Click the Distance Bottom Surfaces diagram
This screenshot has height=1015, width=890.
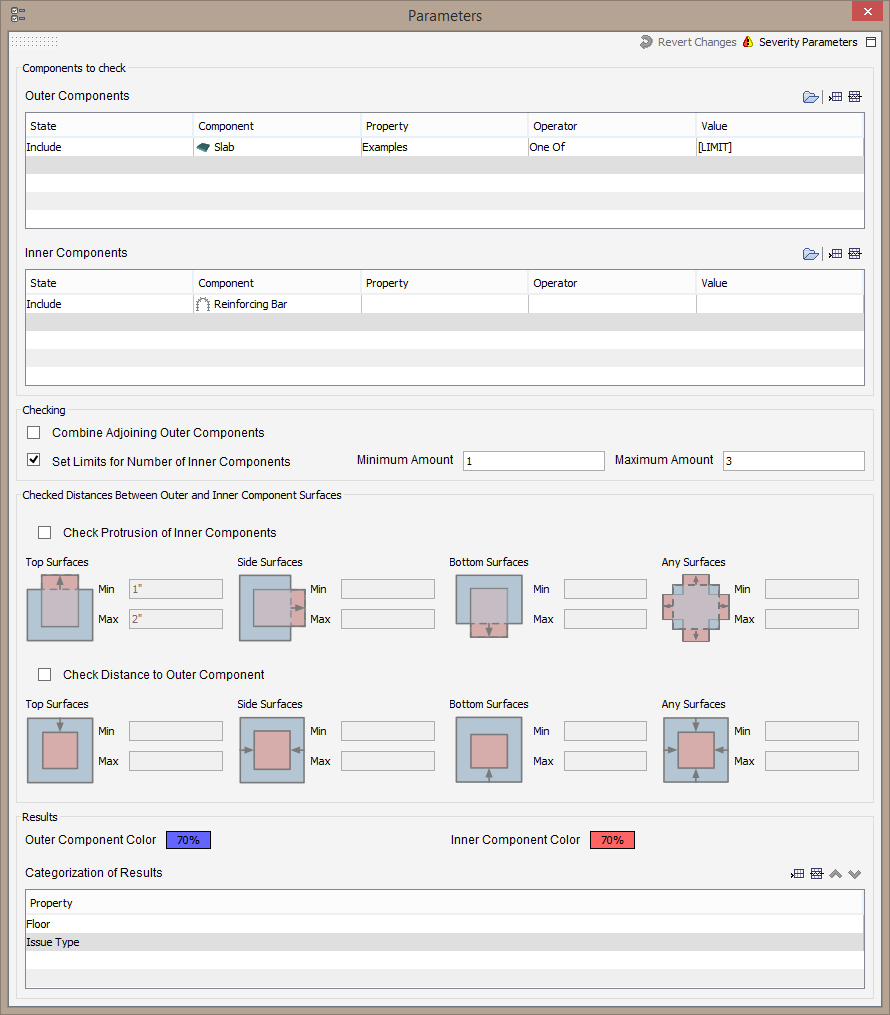[489, 750]
